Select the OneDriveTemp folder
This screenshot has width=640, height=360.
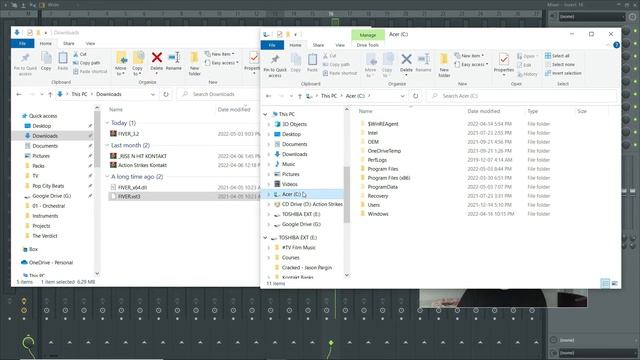[384, 151]
